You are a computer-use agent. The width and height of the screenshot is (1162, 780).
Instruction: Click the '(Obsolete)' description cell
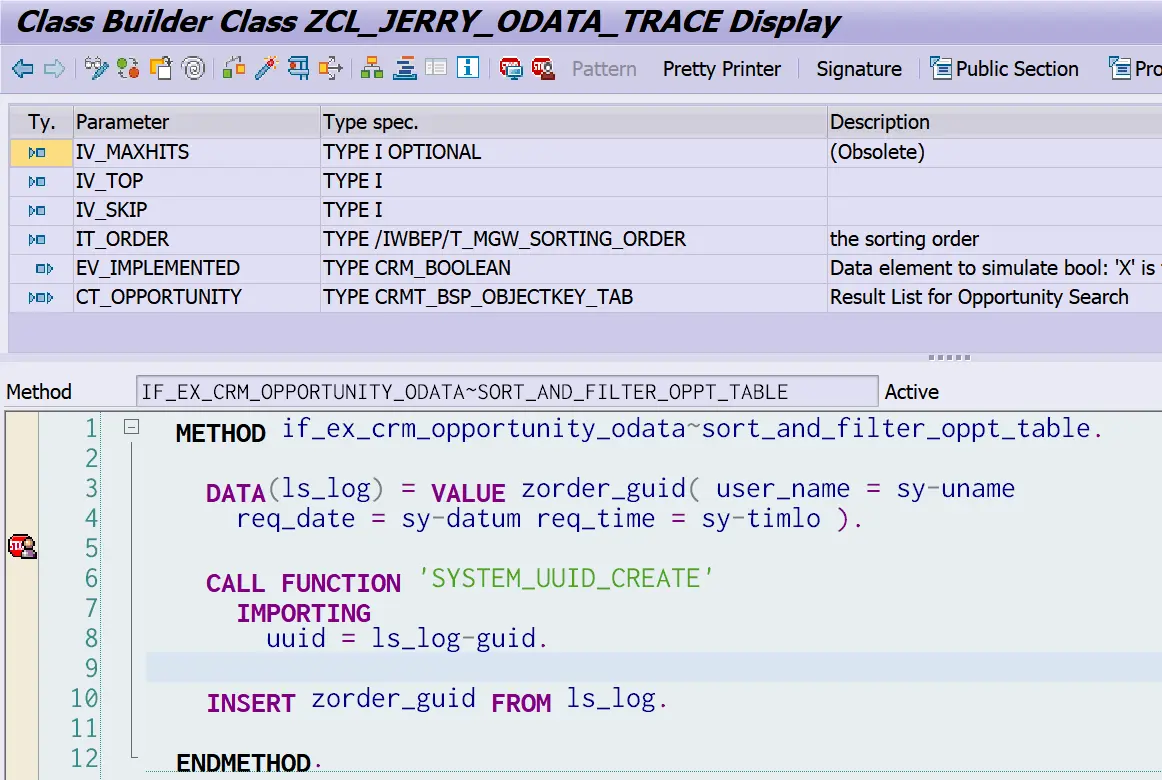pyautogui.click(x=995, y=152)
